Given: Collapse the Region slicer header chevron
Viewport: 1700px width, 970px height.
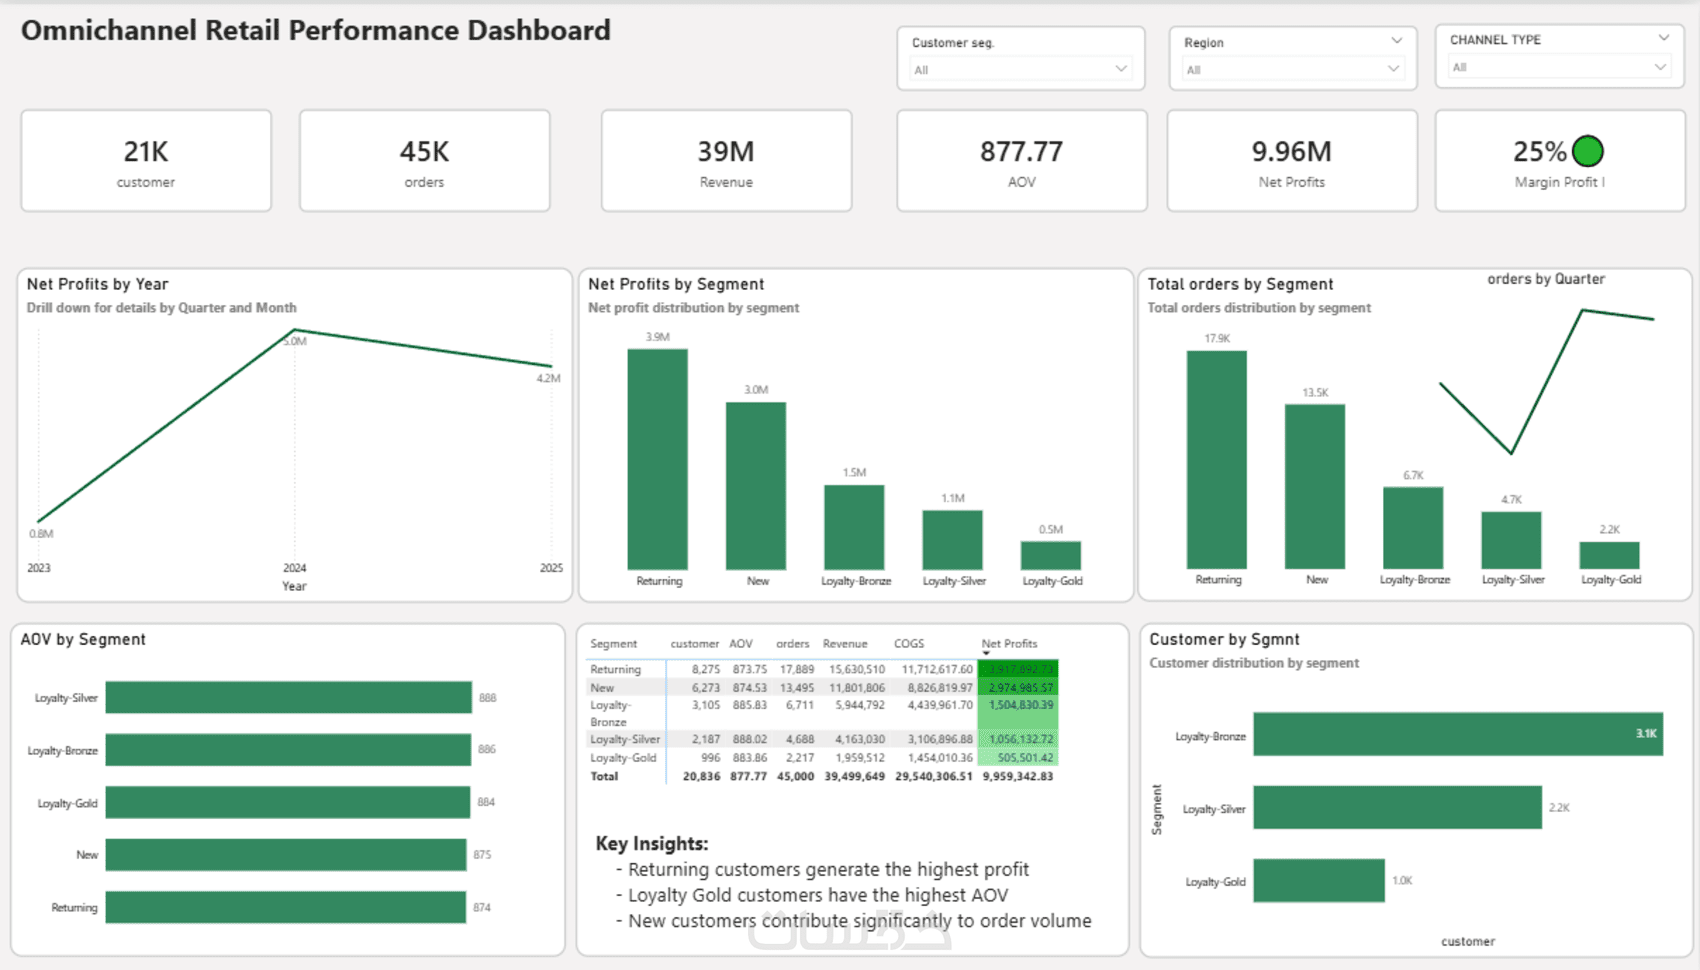Looking at the screenshot, I should pyautogui.click(x=1396, y=41).
